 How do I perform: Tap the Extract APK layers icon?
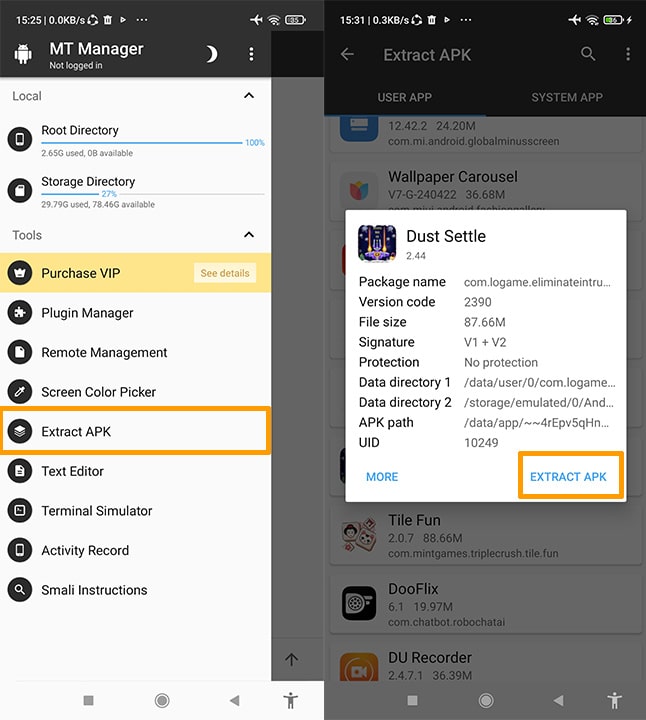click(20, 431)
